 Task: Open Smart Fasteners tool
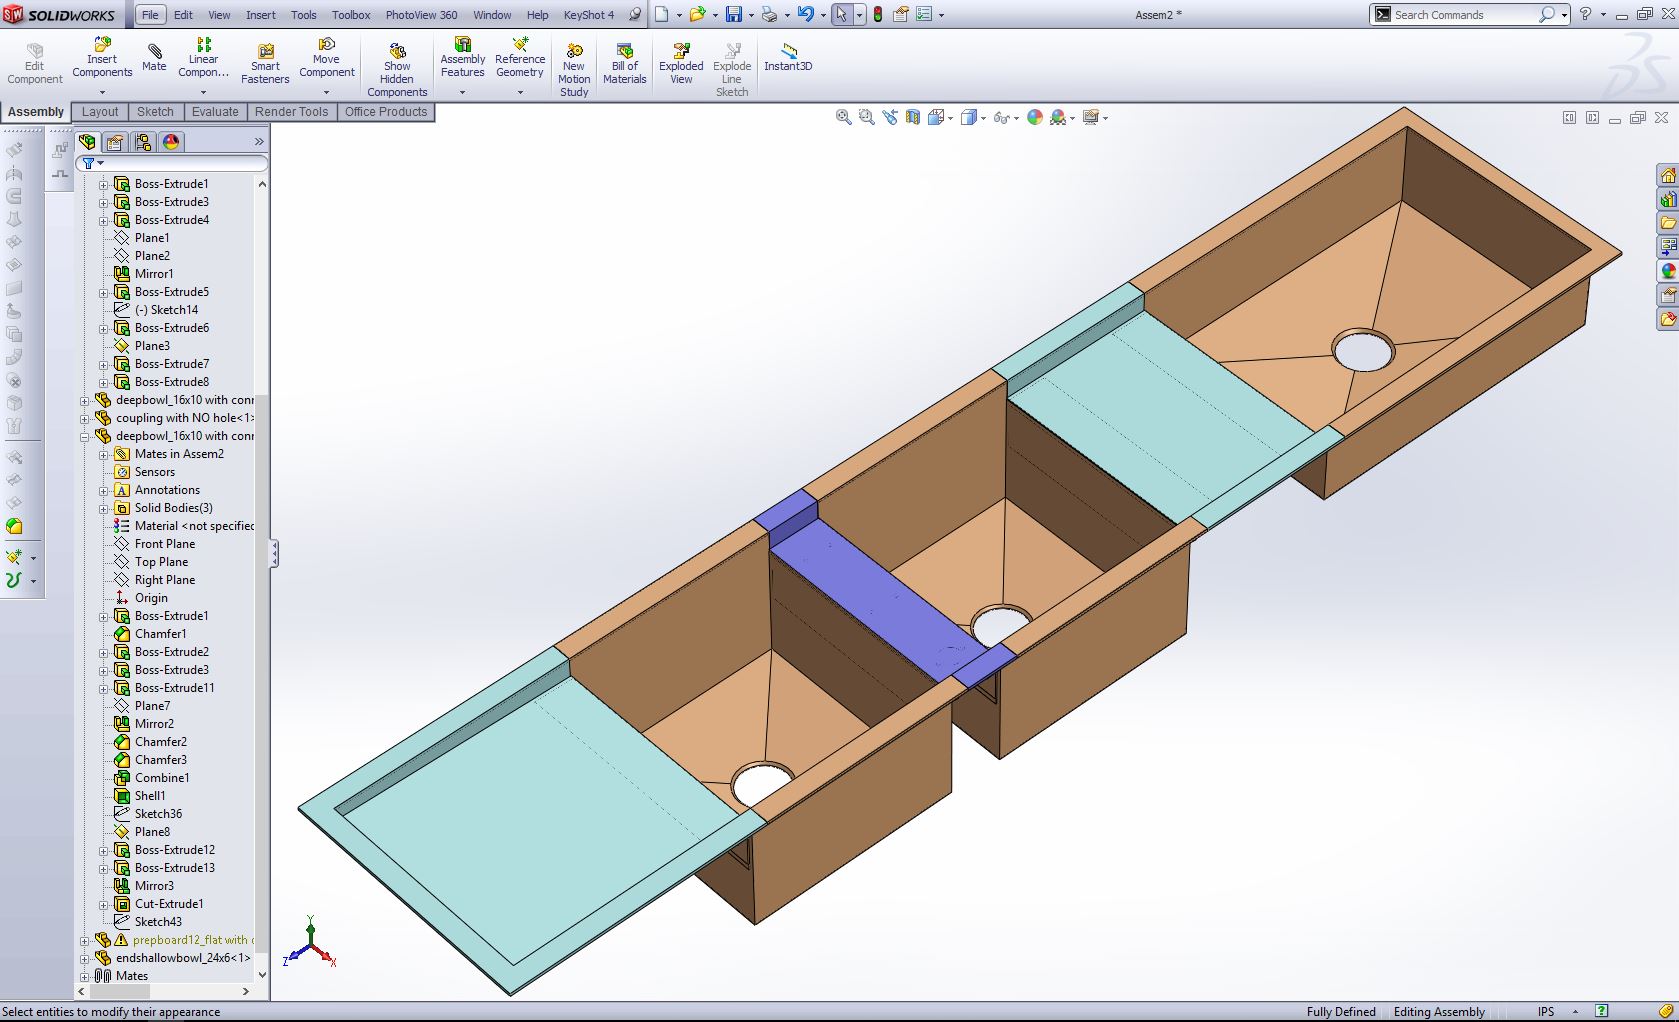pos(265,63)
